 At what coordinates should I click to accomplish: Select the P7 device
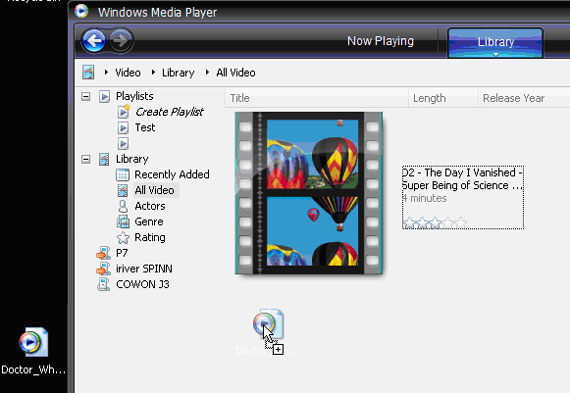[122, 253]
